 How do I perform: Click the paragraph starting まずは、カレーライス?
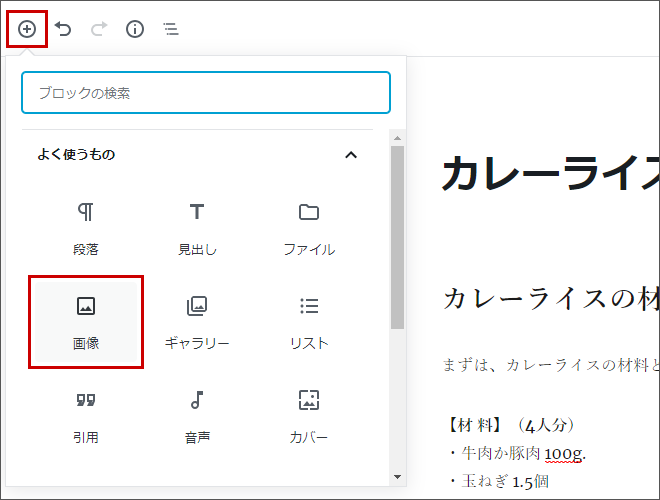pos(551,365)
